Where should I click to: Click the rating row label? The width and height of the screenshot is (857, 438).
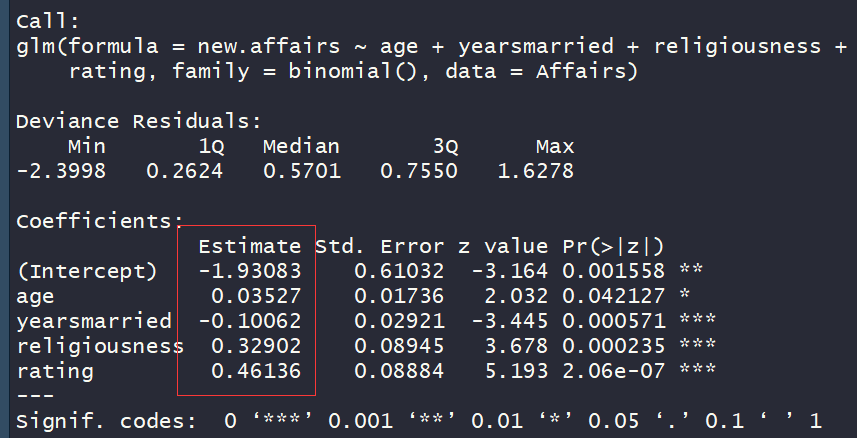(55, 371)
